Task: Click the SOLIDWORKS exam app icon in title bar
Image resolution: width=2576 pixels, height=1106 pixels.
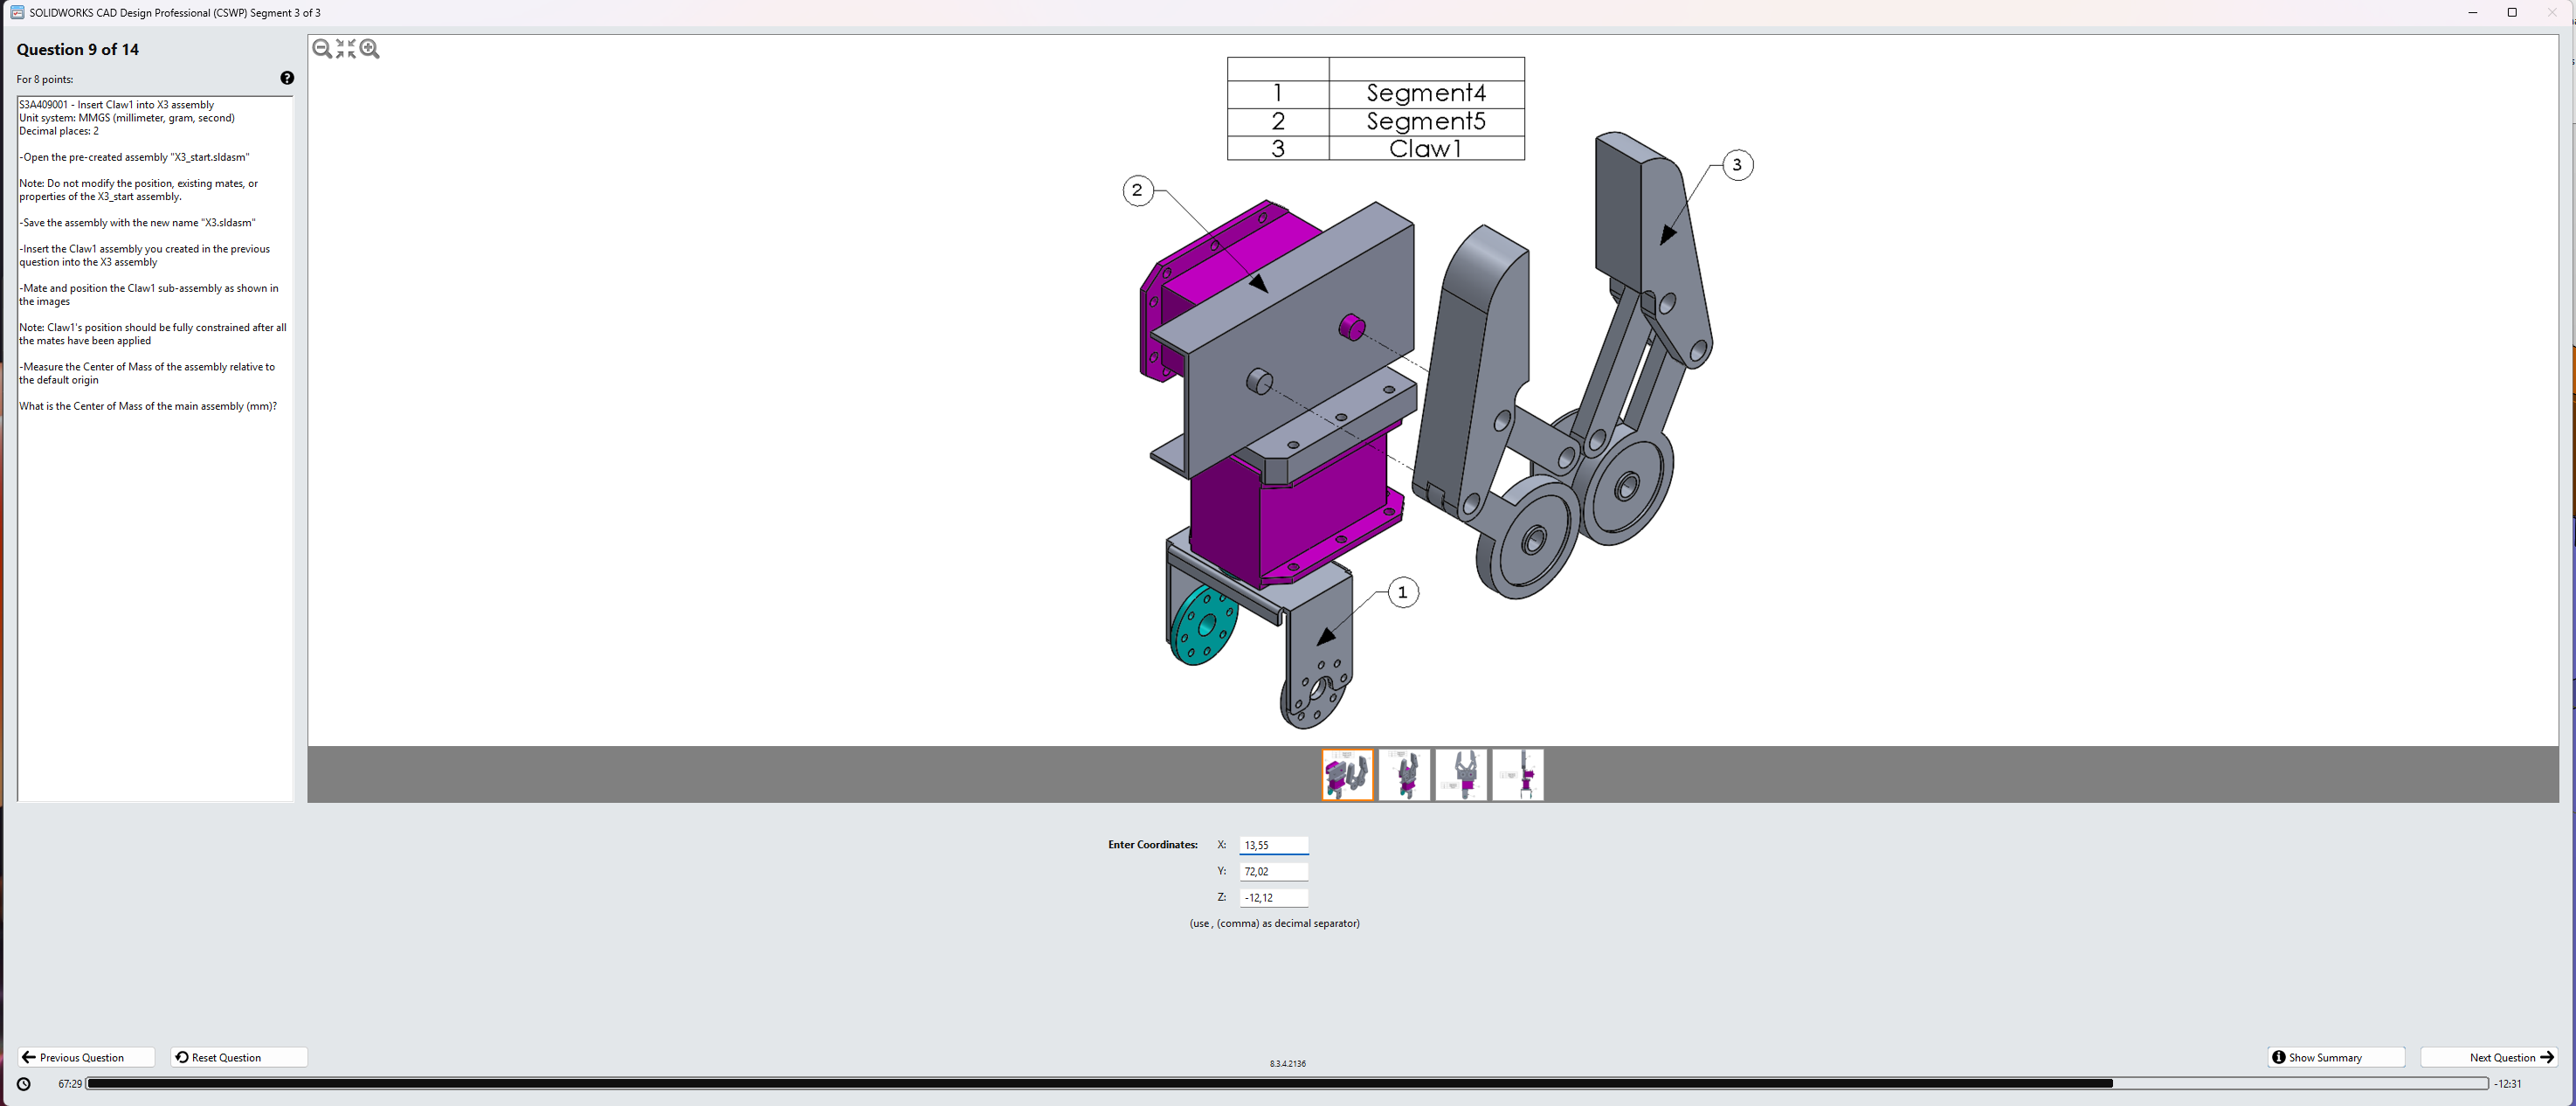Action: (16, 13)
